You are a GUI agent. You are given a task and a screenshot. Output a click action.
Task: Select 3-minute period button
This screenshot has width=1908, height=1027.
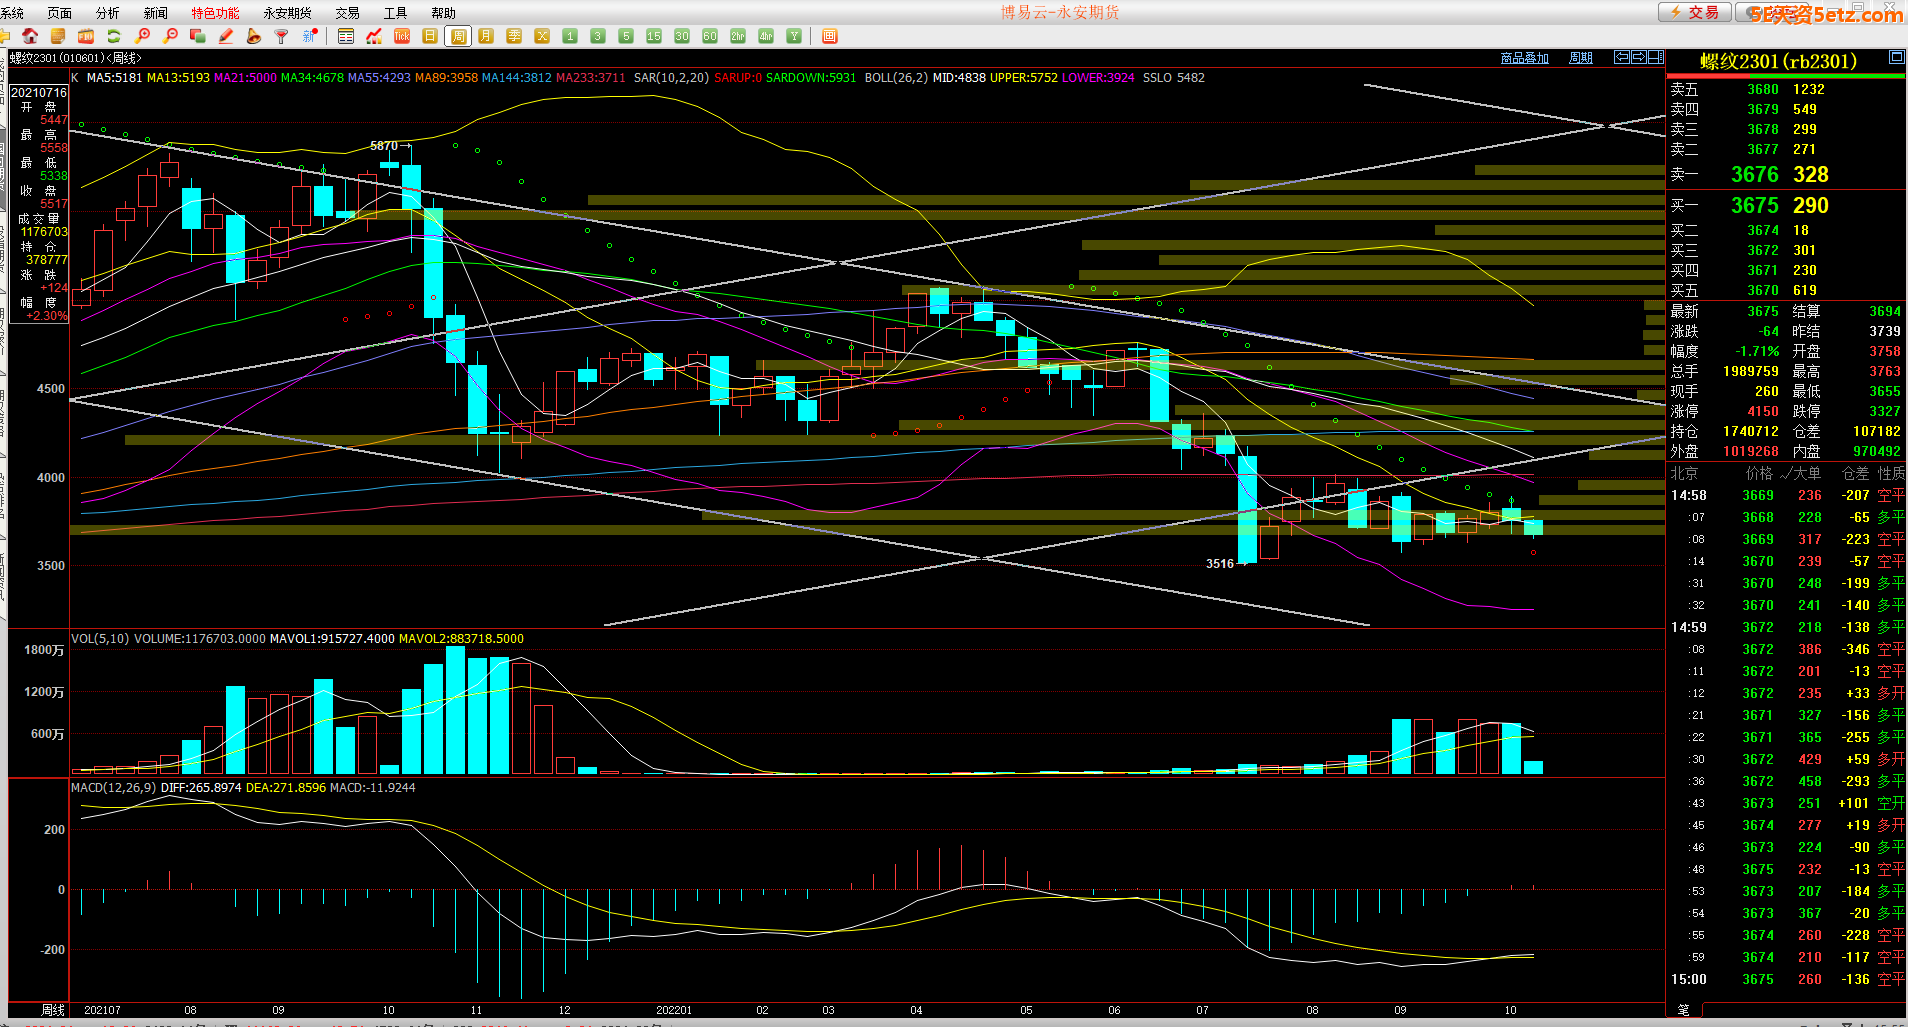[598, 36]
